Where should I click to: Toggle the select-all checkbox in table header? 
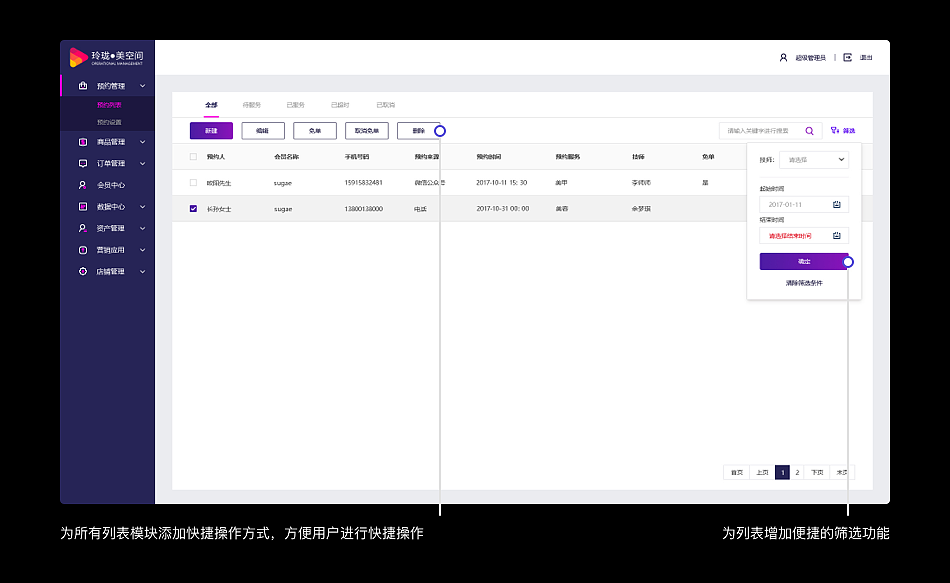tap(193, 156)
